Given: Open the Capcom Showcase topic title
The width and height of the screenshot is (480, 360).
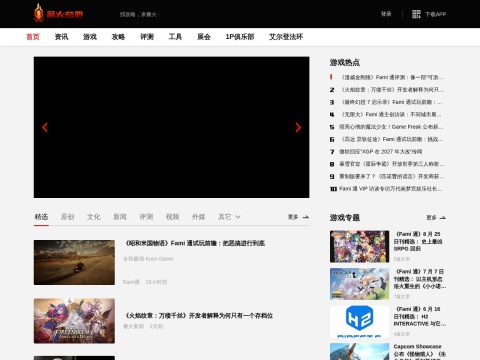Looking at the screenshot, I should (420, 351).
